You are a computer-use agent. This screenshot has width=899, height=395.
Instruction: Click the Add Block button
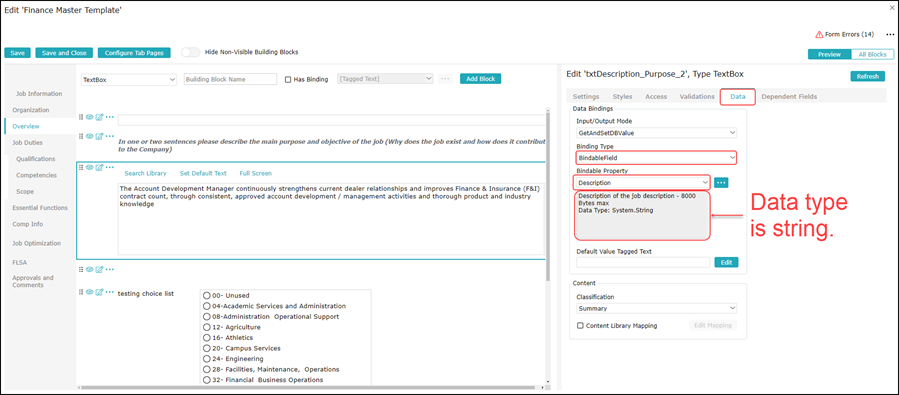[480, 79]
